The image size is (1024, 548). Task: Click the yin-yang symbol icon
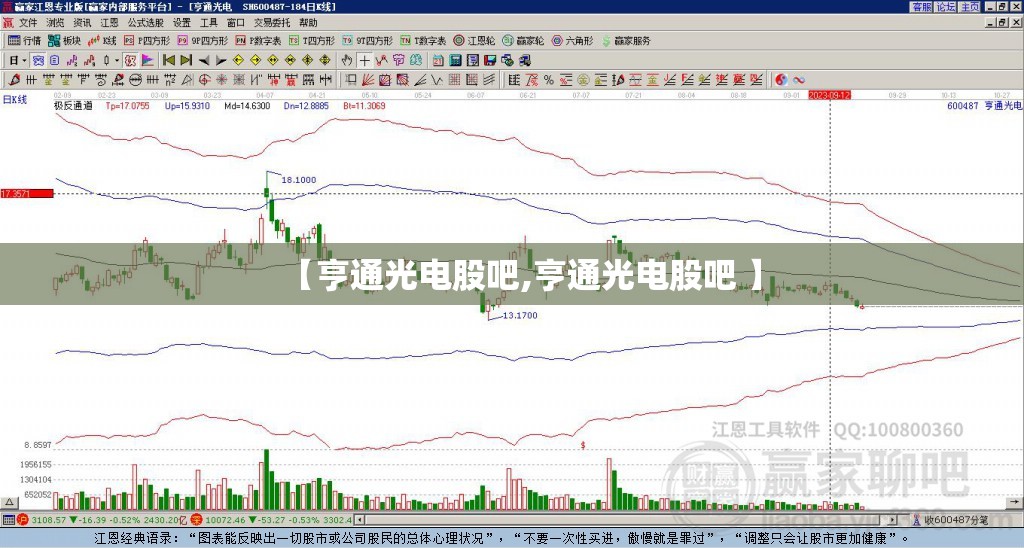(781, 80)
